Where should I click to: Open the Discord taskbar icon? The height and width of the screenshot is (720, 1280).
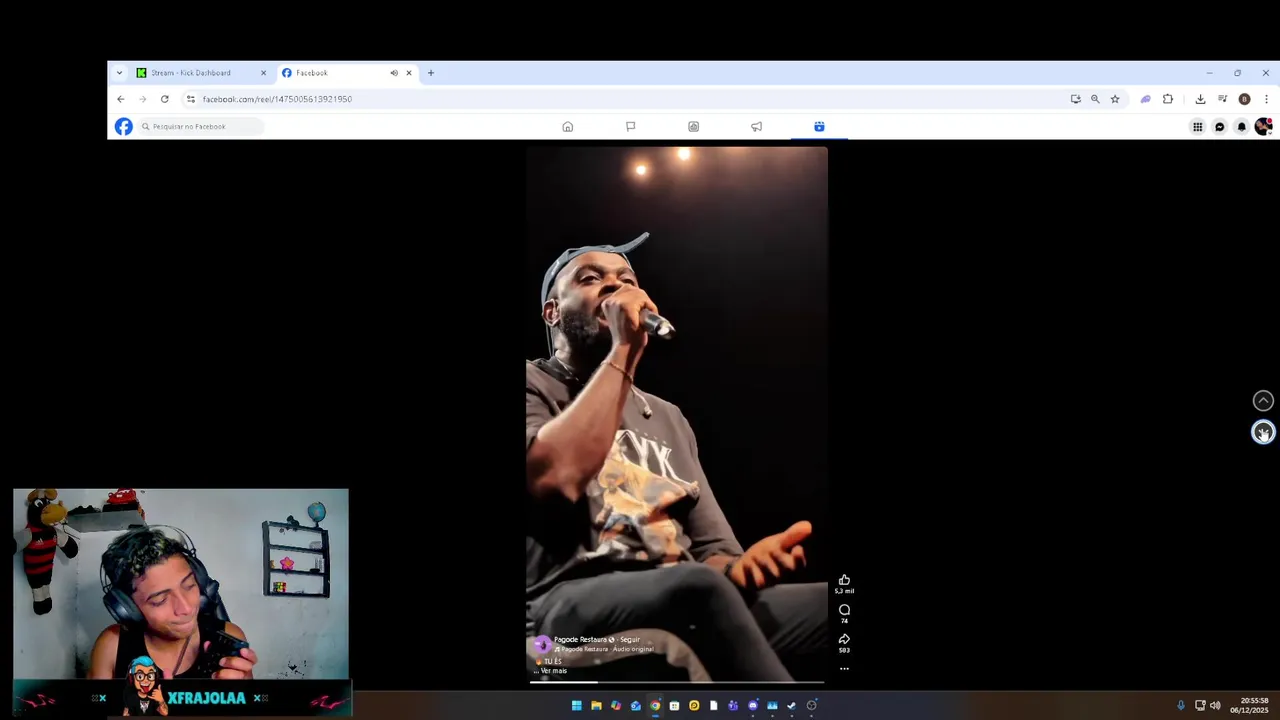(753, 705)
